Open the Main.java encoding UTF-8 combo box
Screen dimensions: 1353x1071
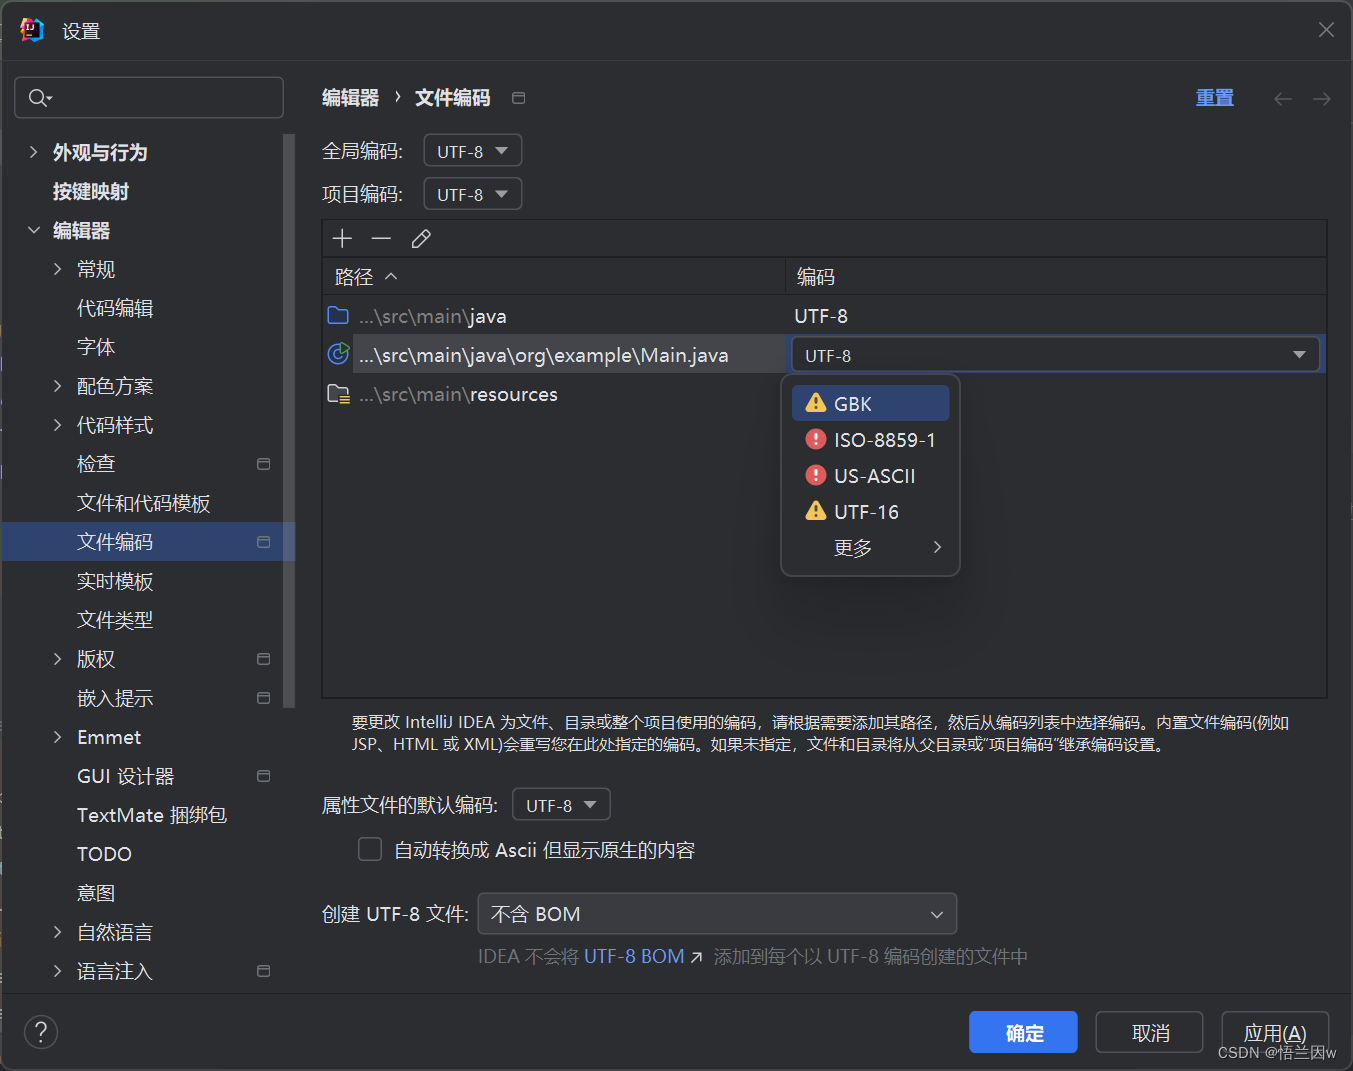[1056, 355]
